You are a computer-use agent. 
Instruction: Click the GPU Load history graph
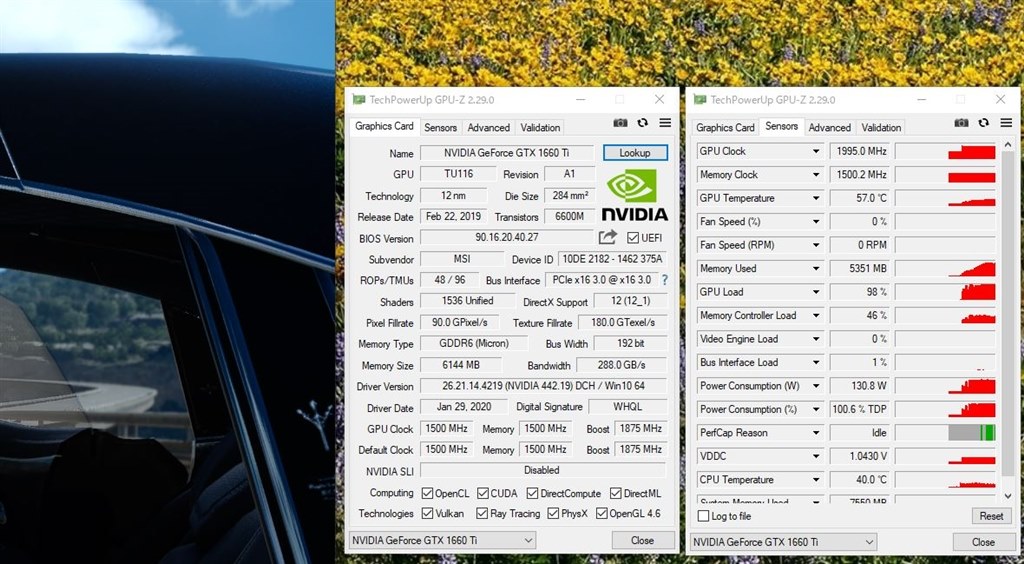945,292
